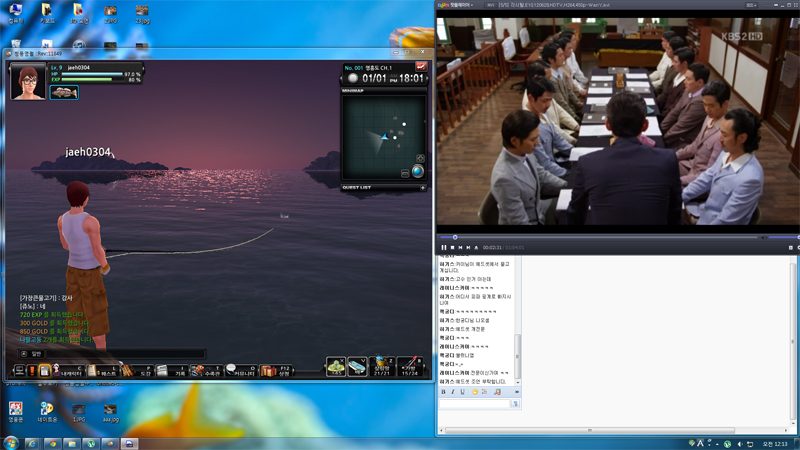The image size is (800, 450).
Task: Expand the Quest List panel
Action: pyautogui.click(x=422, y=188)
